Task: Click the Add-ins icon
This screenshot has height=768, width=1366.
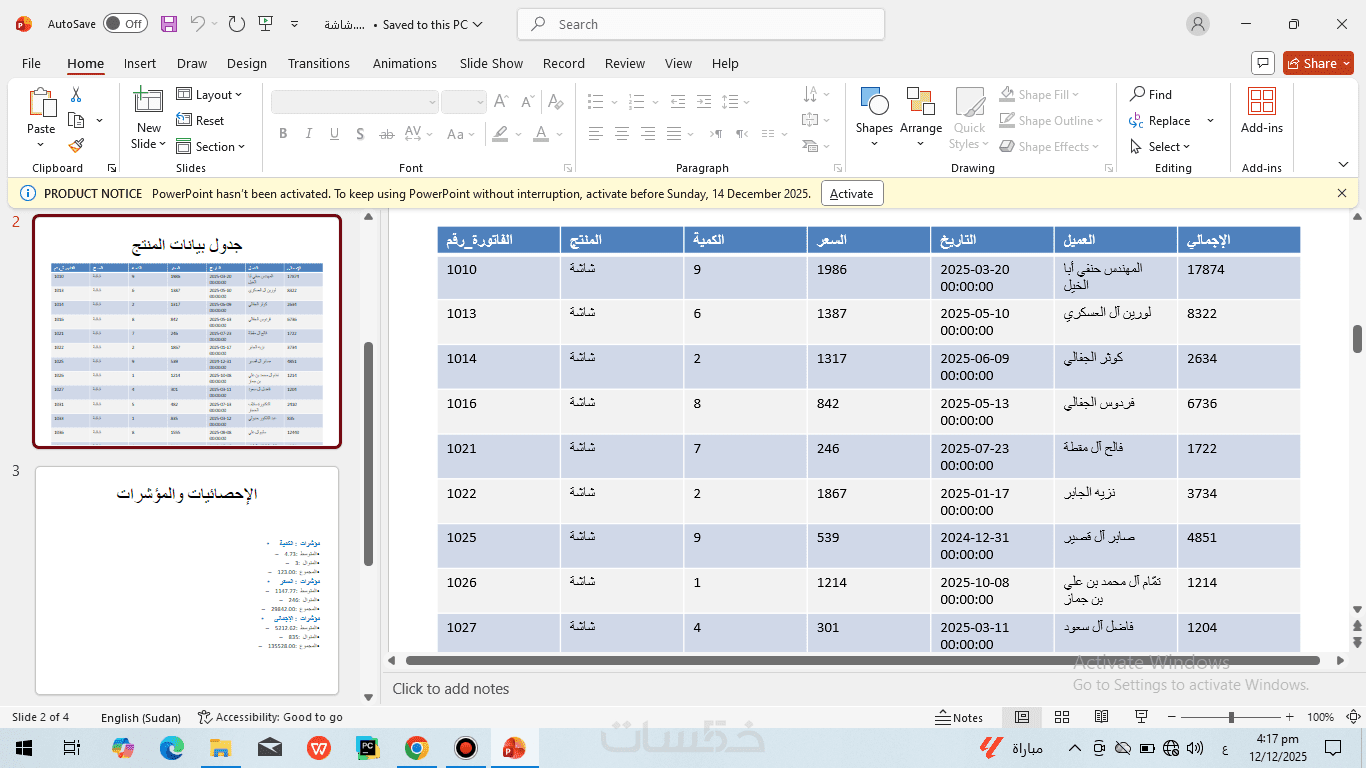Action: [1261, 111]
